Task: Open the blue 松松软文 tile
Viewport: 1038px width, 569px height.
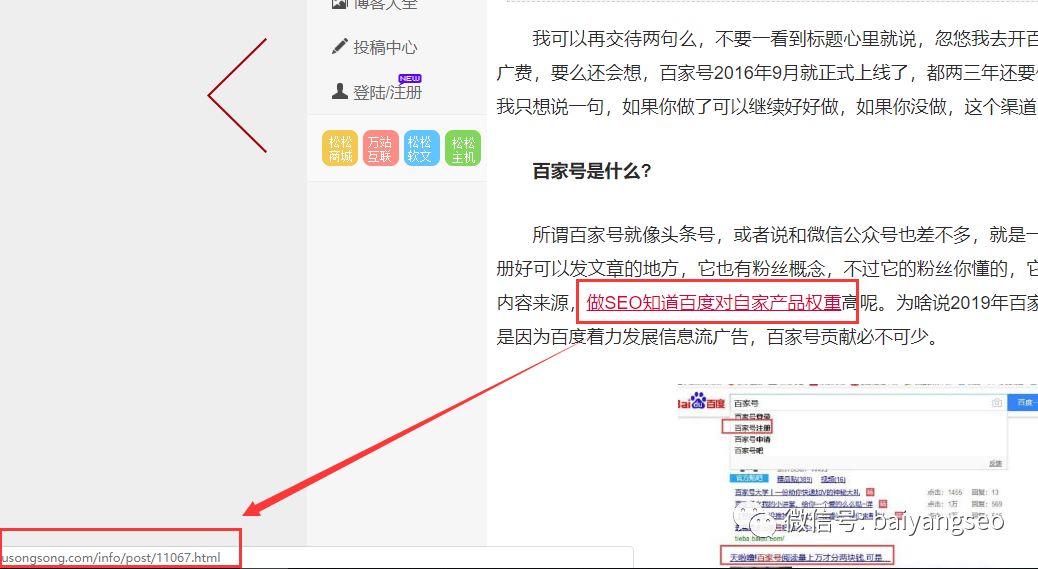Action: 422,148
